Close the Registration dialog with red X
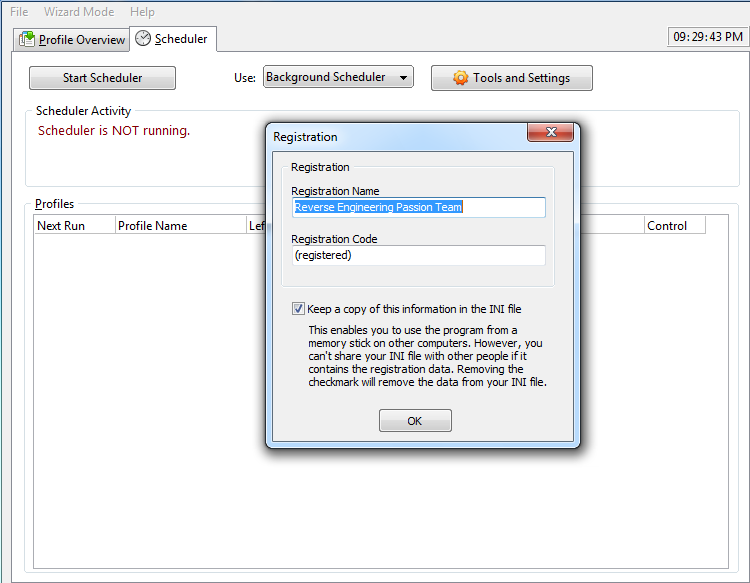Screen dimensions: 750x583 pos(551,132)
